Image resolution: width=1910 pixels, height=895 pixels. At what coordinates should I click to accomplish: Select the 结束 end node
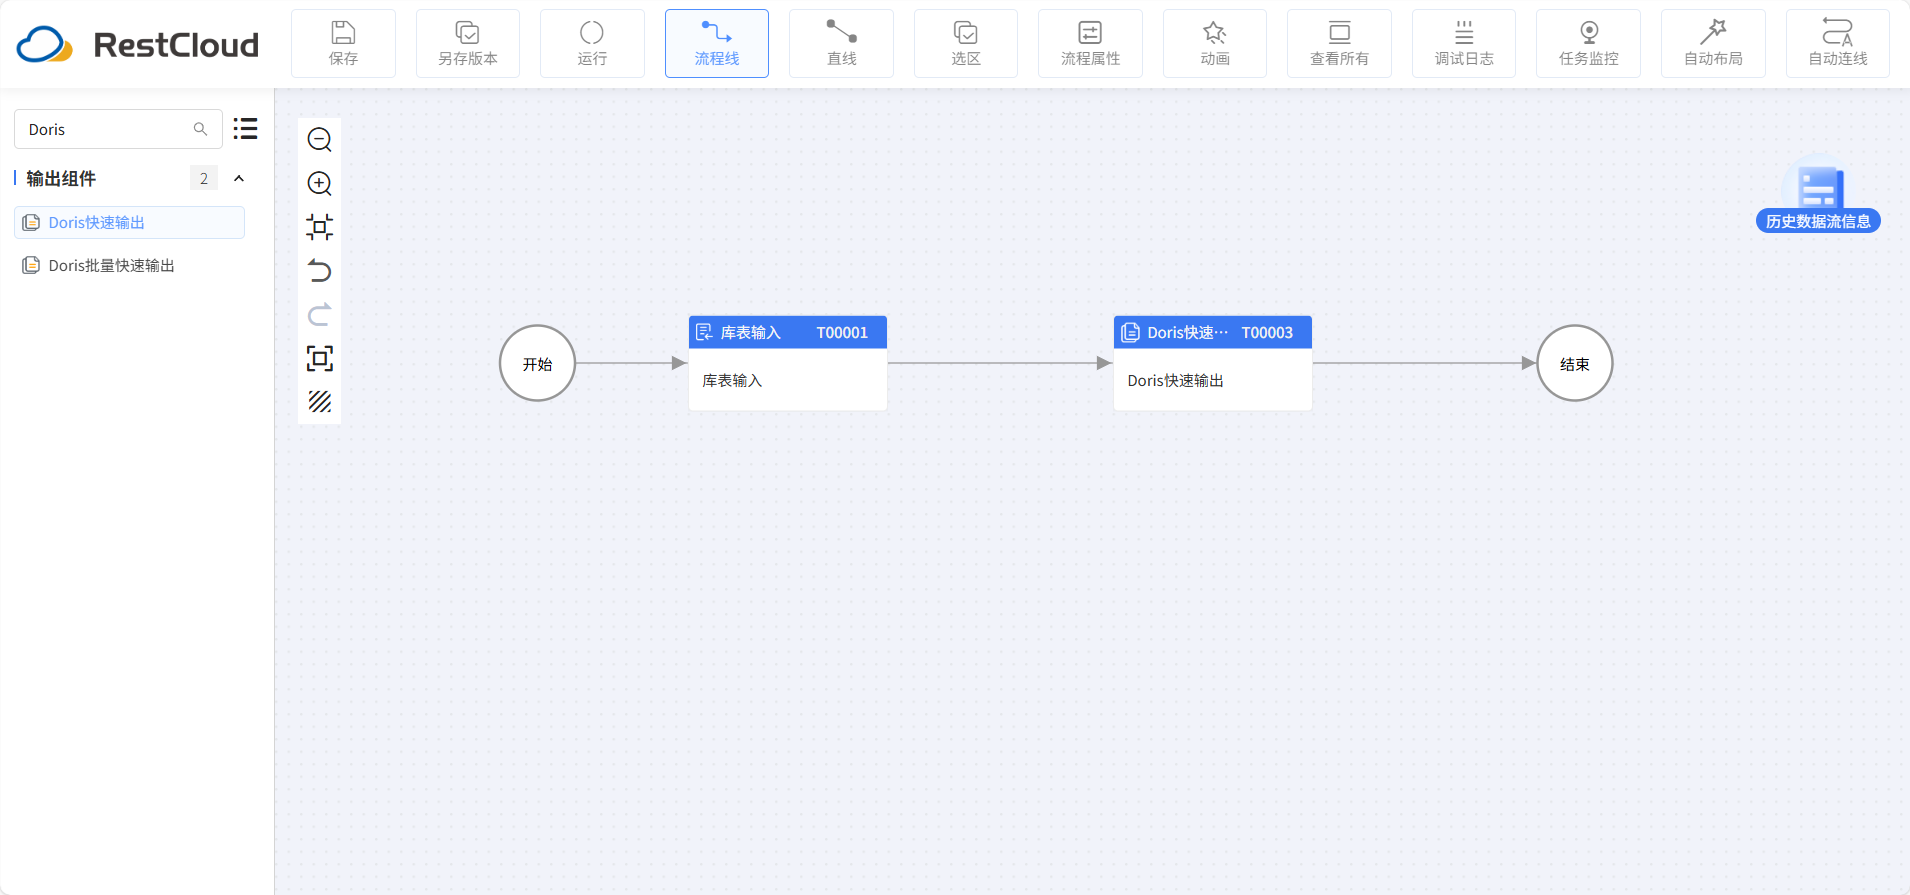[1575, 363]
